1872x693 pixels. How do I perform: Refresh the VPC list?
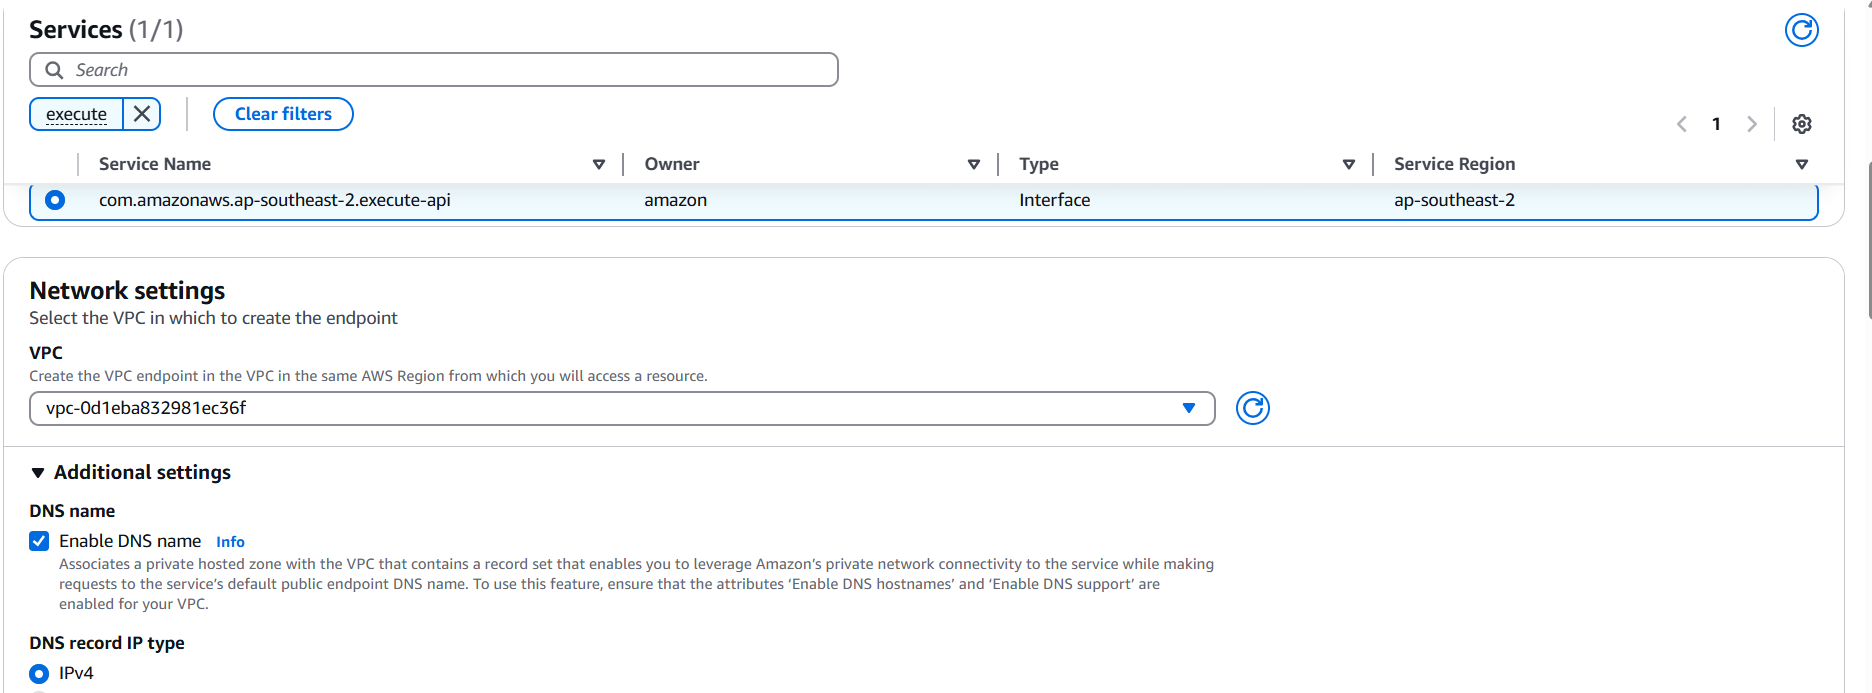coord(1252,408)
